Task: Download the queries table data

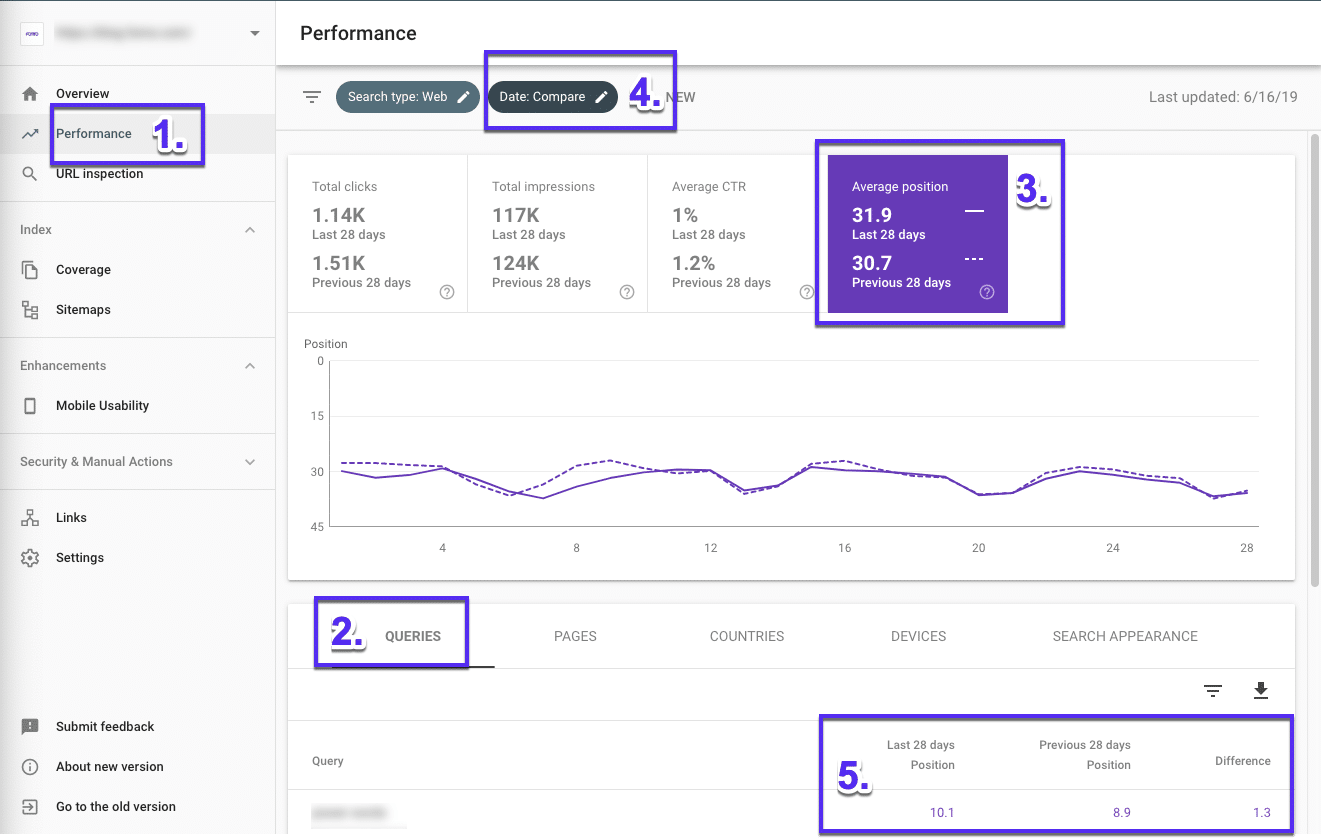Action: click(x=1260, y=690)
